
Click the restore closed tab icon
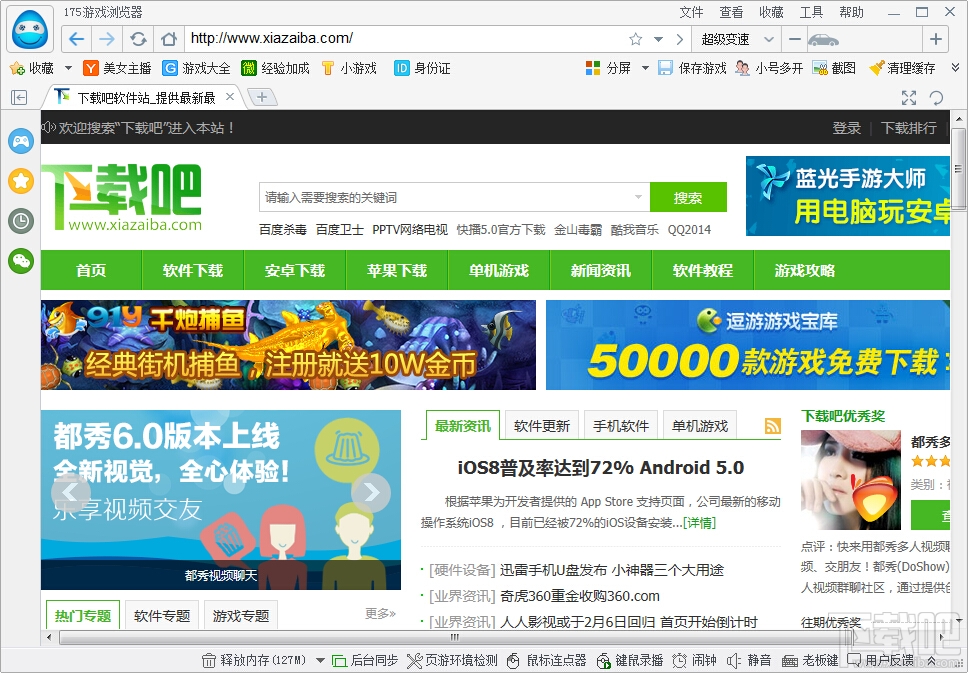tap(937, 98)
